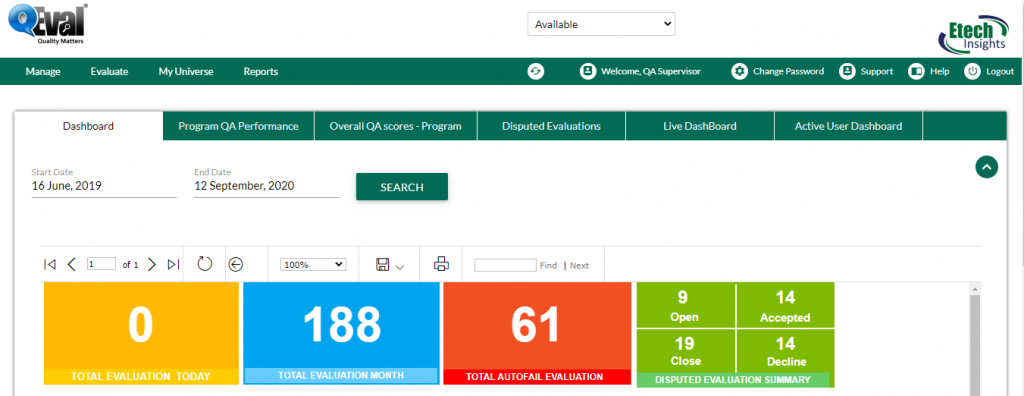Image resolution: width=1024 pixels, height=396 pixels.
Task: Click the Disputed Evaluation Summary label
Action: [733, 380]
